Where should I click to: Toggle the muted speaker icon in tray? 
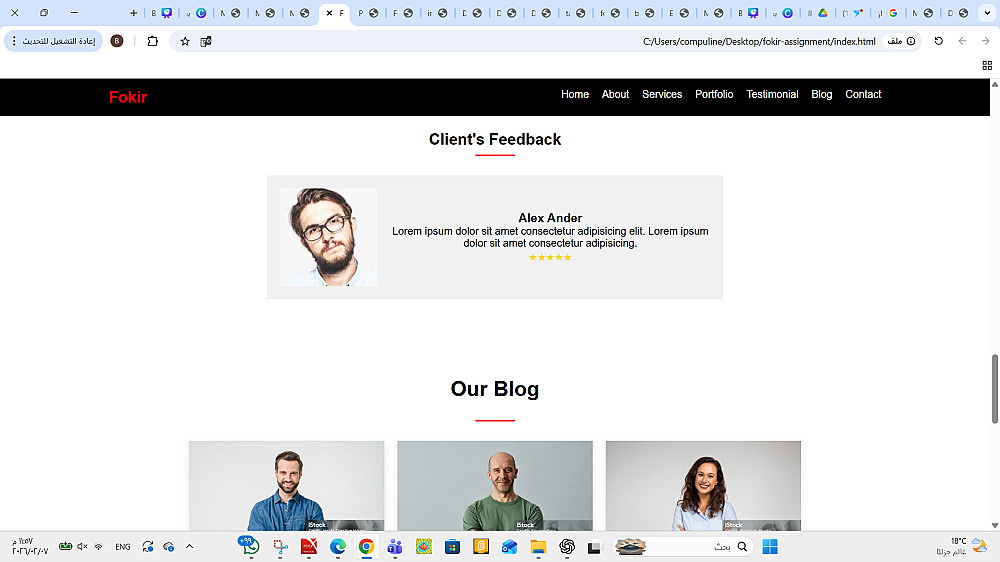coord(82,547)
